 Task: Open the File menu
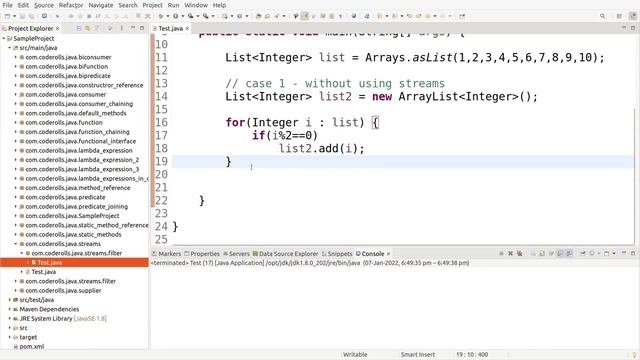tap(7, 5)
